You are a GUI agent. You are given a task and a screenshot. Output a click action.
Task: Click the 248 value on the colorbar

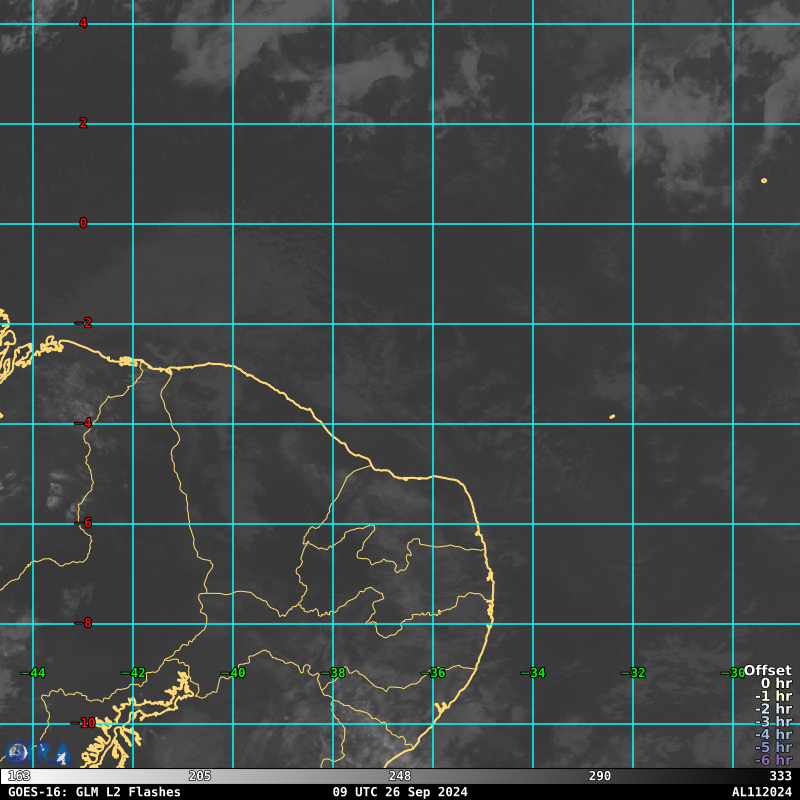[x=400, y=776]
